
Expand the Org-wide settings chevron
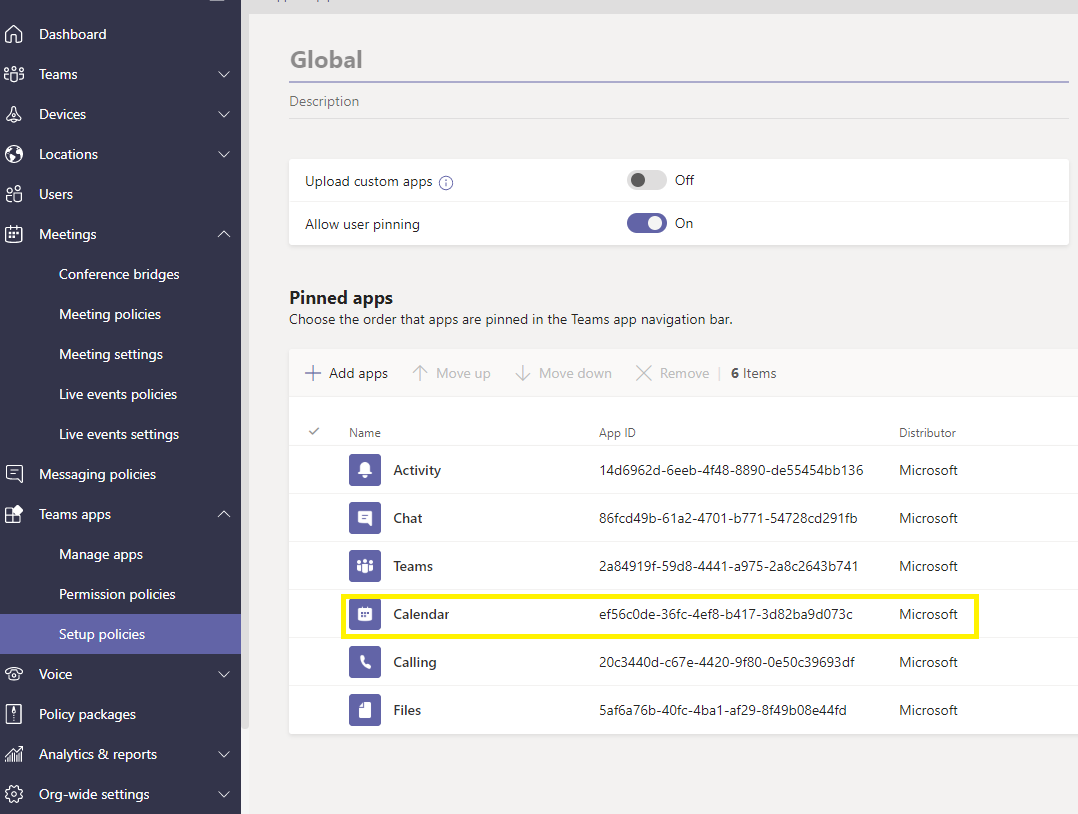point(224,794)
